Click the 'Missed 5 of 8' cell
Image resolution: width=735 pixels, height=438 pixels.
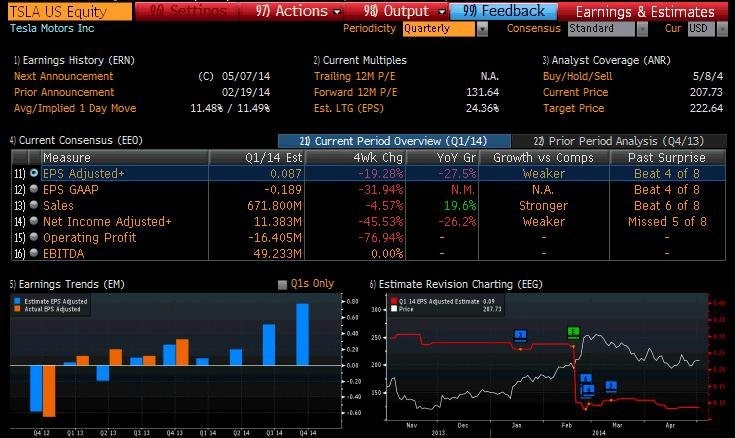point(667,221)
